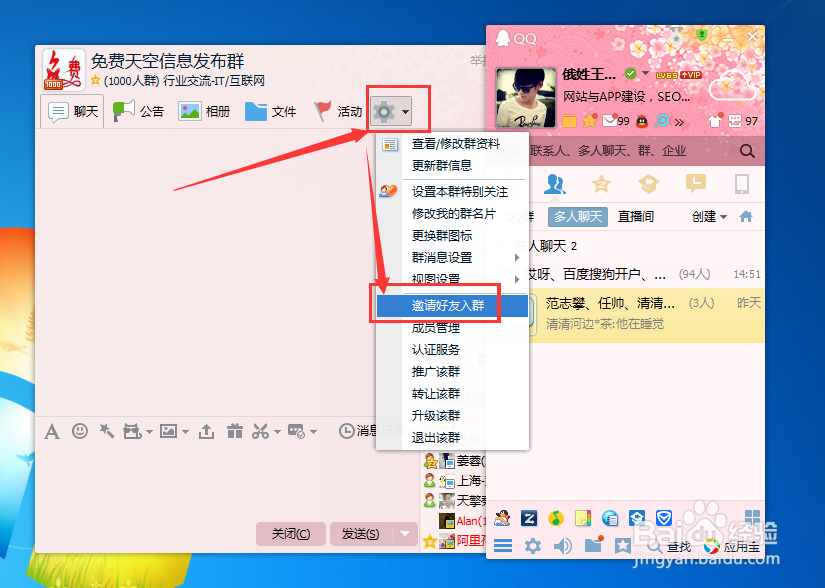This screenshot has width=825, height=588.
Task: Open the emoji smiley picker
Action: [80, 431]
